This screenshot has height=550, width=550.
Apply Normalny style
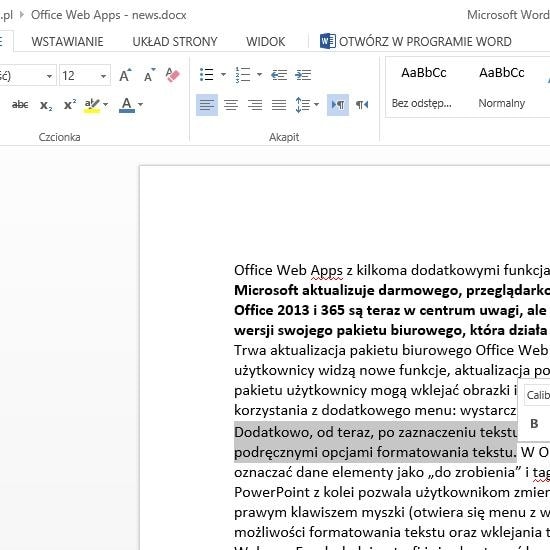click(502, 87)
